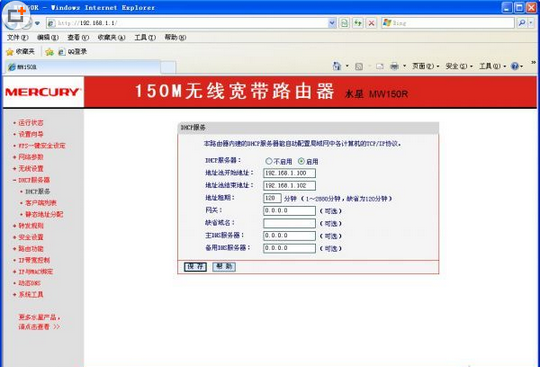Screen dimensions: 541x367
Task: Open the QQ登录 favorites bar link
Action: 72,52
